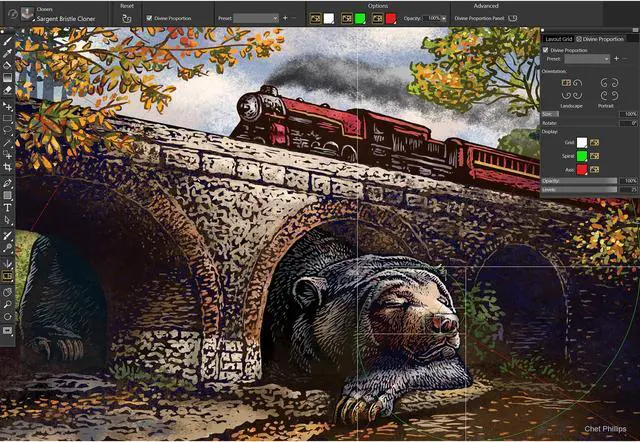Select the Dropper tool
Screen dimensions: 640x442
[8, 52]
